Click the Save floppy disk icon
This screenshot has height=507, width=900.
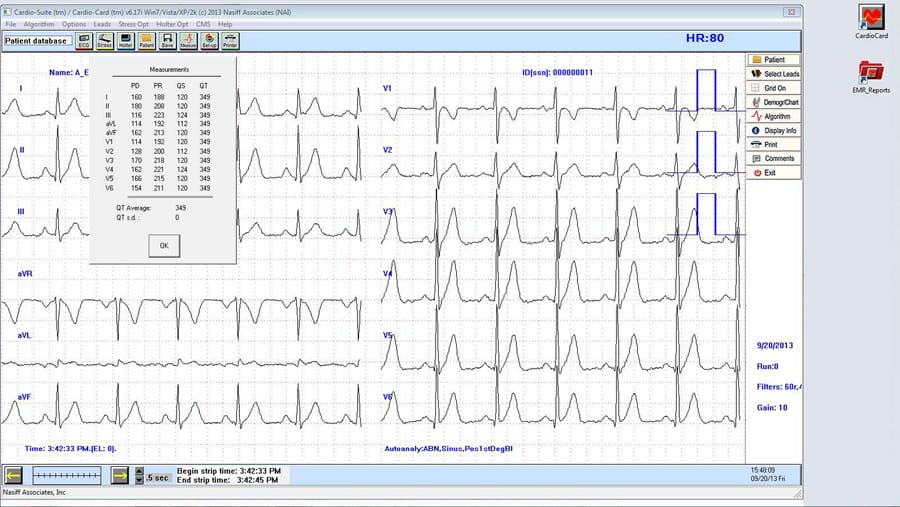168,41
